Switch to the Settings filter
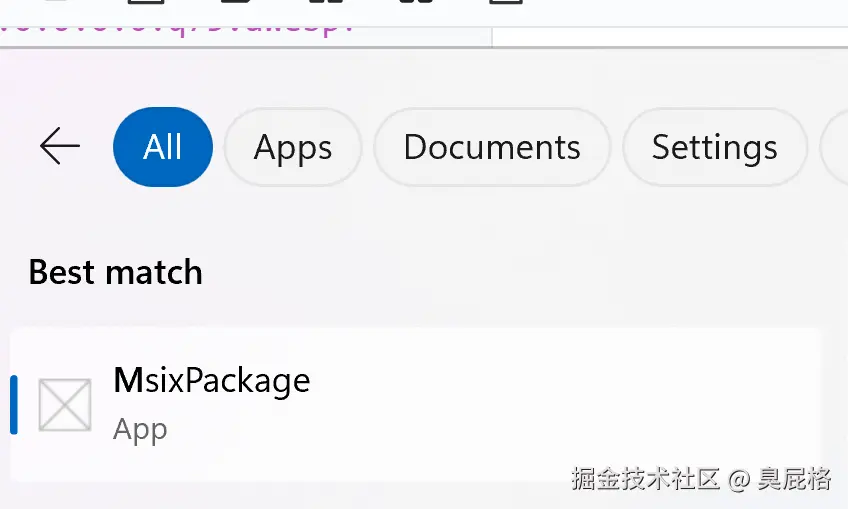Image resolution: width=848 pixels, height=509 pixels. [714, 147]
